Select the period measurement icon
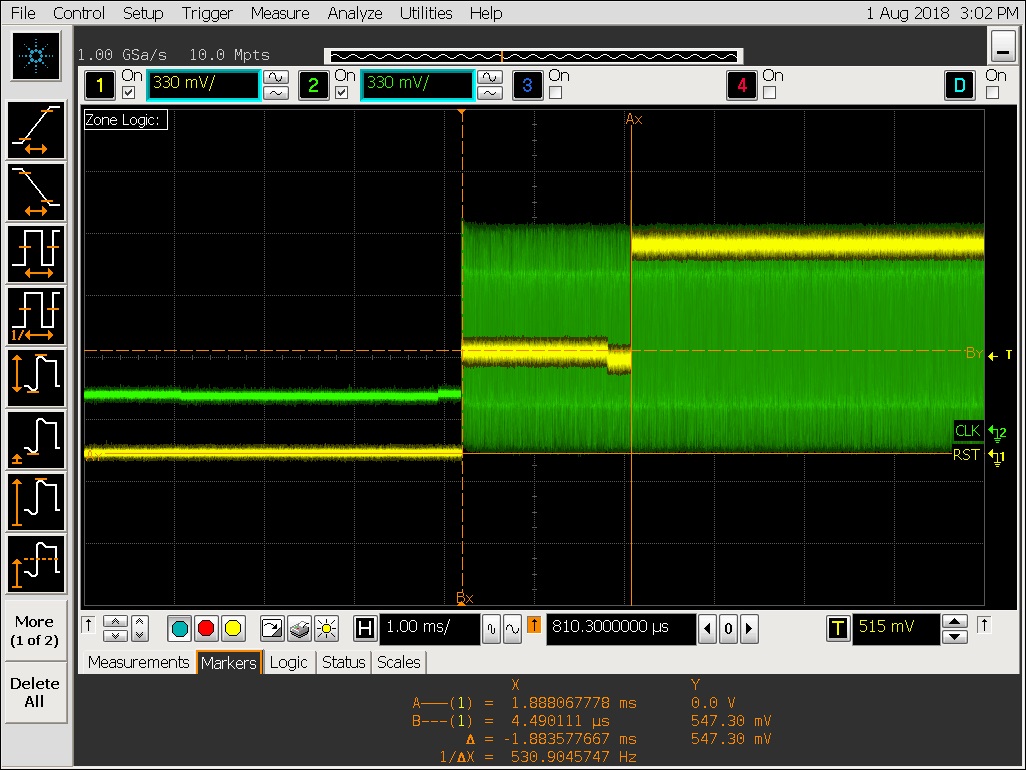The width and height of the screenshot is (1026, 770). click(36, 254)
